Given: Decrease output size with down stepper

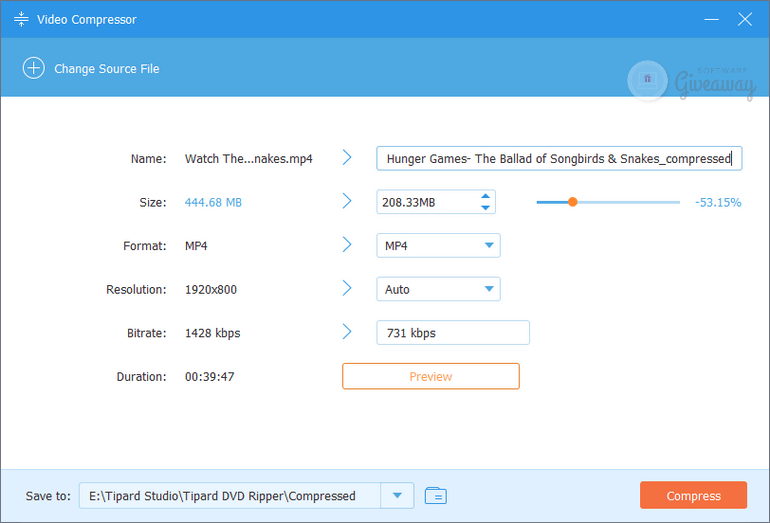Looking at the screenshot, I should coord(485,208).
